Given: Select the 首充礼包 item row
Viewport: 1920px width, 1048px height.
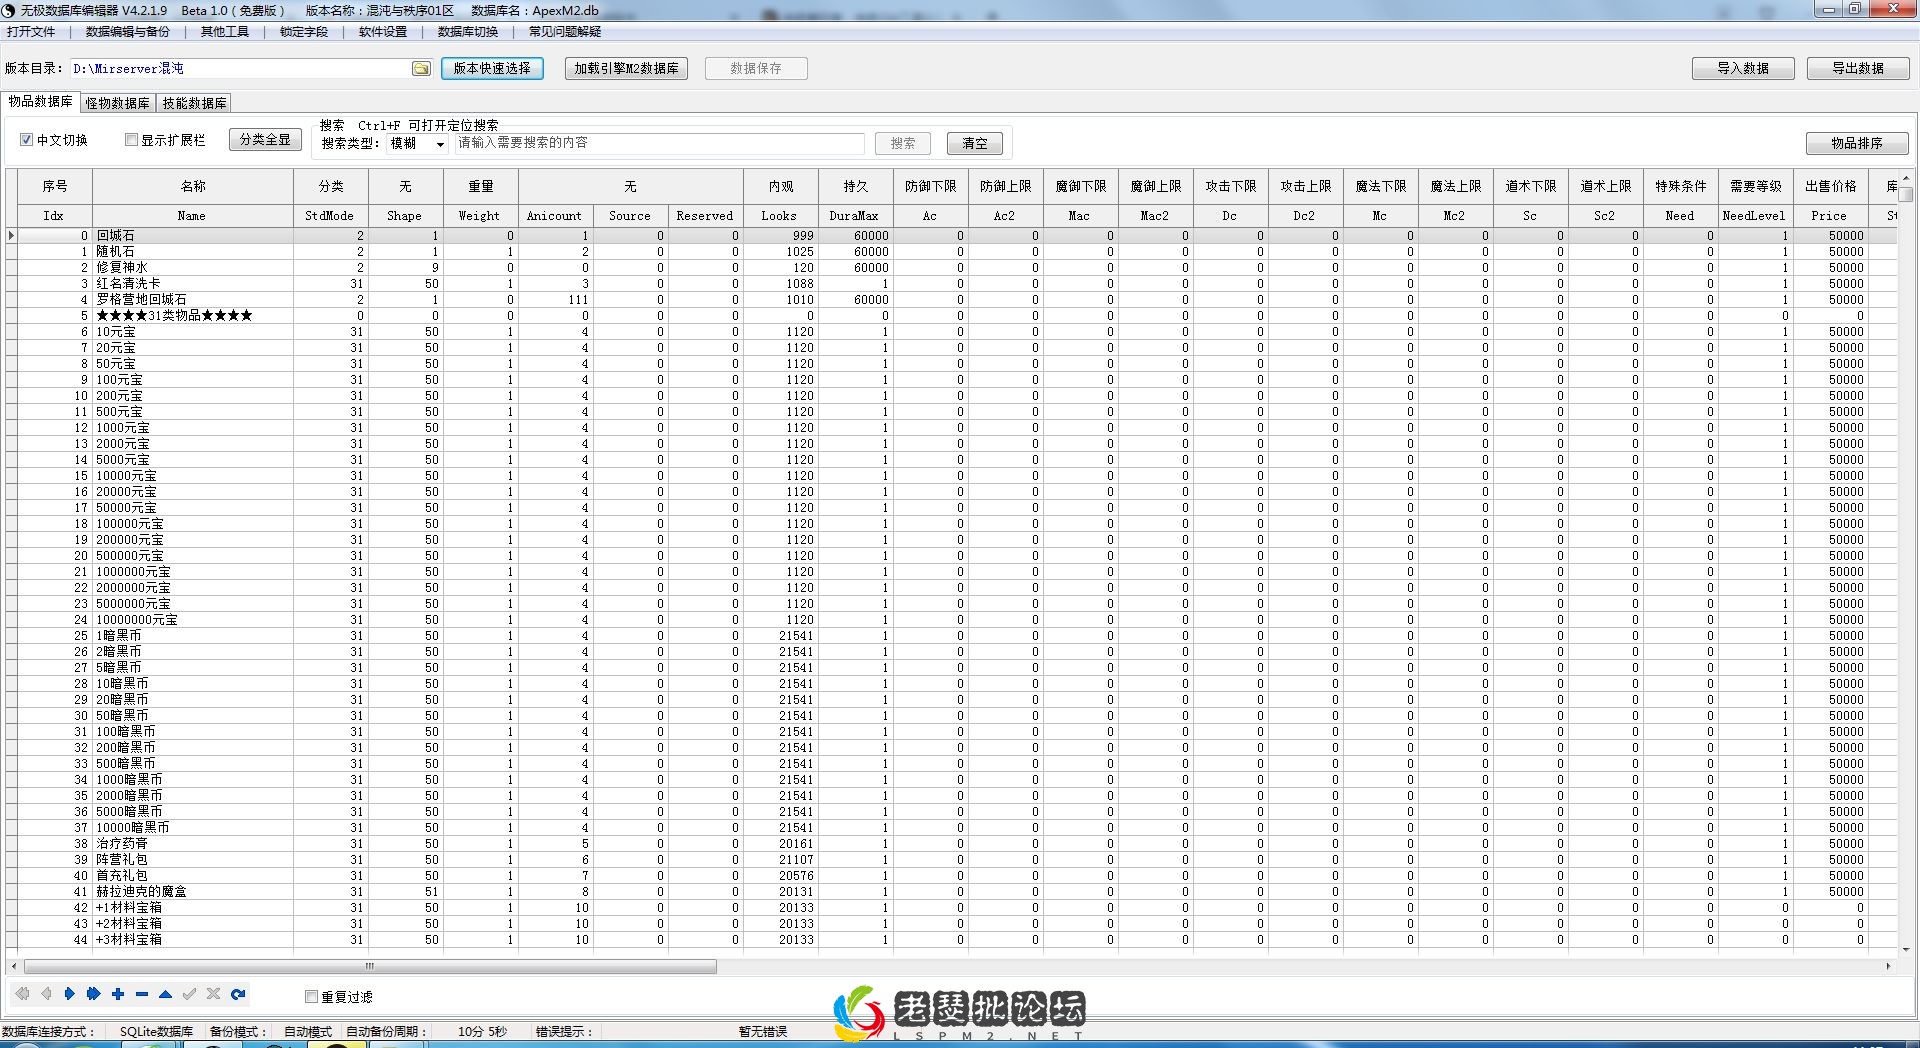Looking at the screenshot, I should pyautogui.click(x=950, y=876).
